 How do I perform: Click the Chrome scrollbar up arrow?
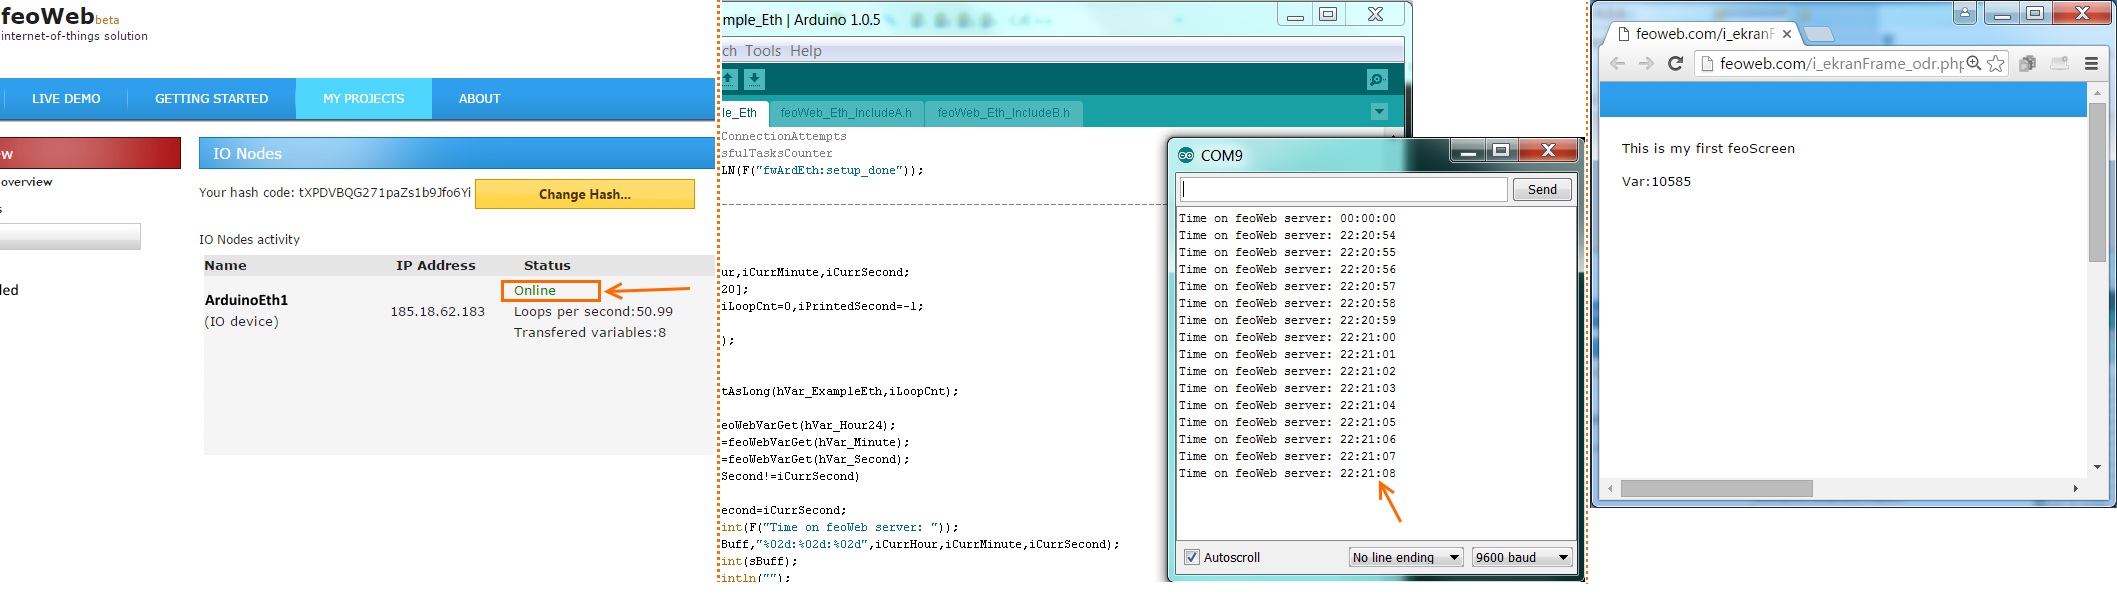[x=2097, y=93]
